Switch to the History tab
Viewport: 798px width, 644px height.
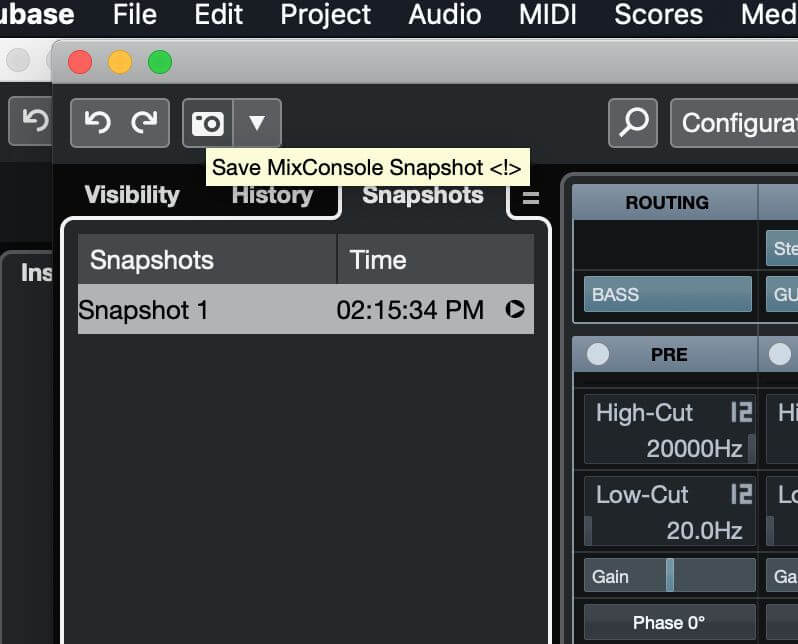pos(272,195)
